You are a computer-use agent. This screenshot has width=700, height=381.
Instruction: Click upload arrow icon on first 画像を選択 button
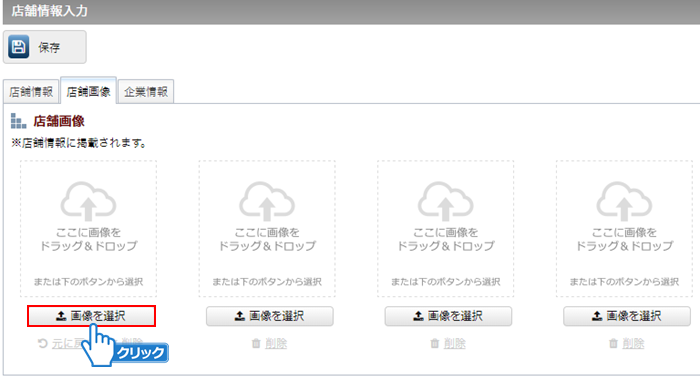click(x=61, y=316)
